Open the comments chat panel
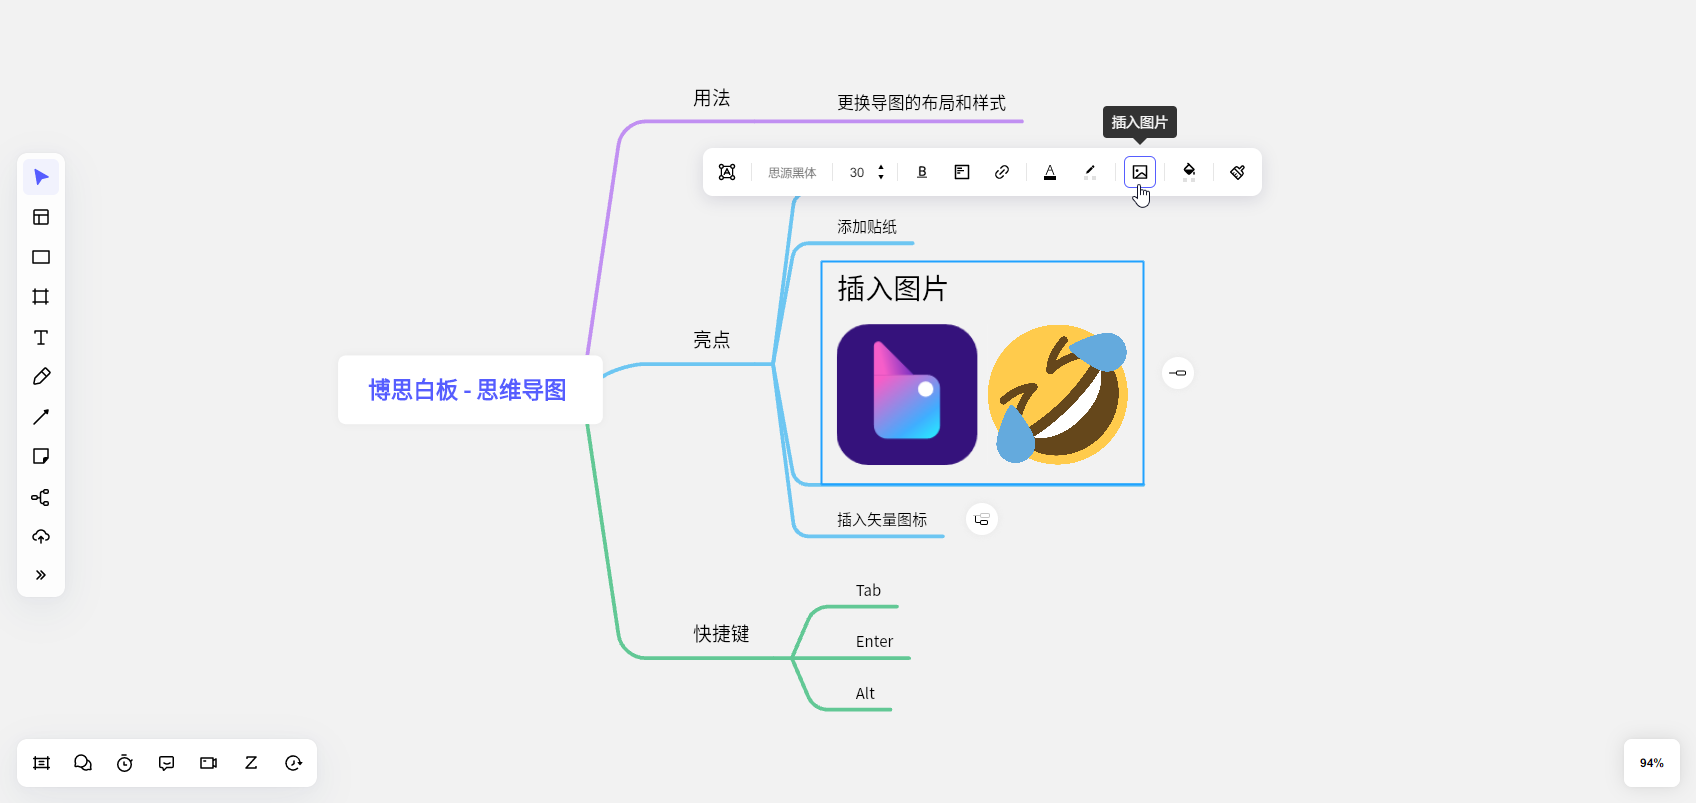The height and width of the screenshot is (803, 1696). tap(83, 763)
